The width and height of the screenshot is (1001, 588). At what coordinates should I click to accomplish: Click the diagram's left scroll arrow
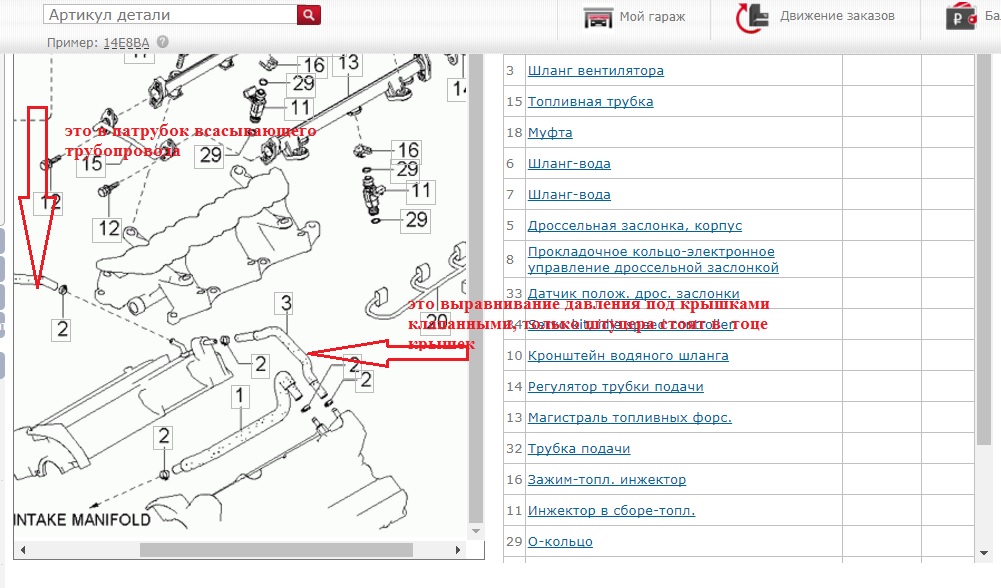(x=21, y=549)
